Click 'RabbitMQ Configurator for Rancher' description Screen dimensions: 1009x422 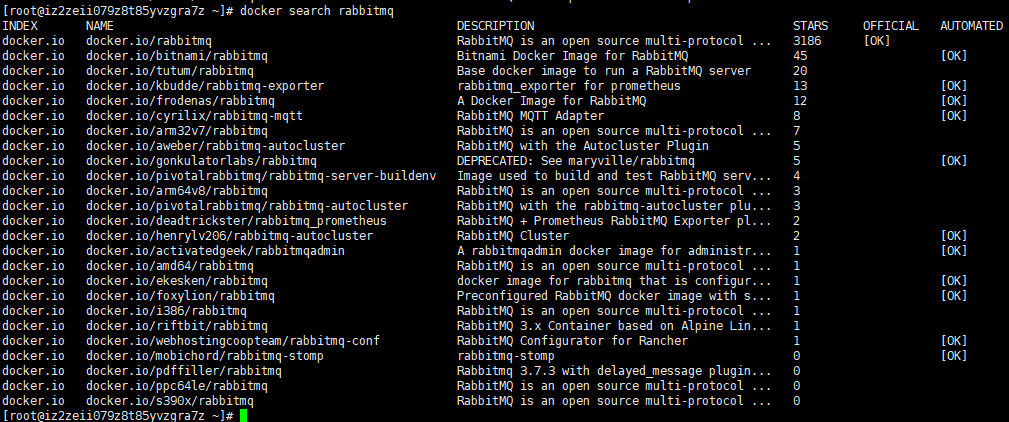[x=573, y=341]
